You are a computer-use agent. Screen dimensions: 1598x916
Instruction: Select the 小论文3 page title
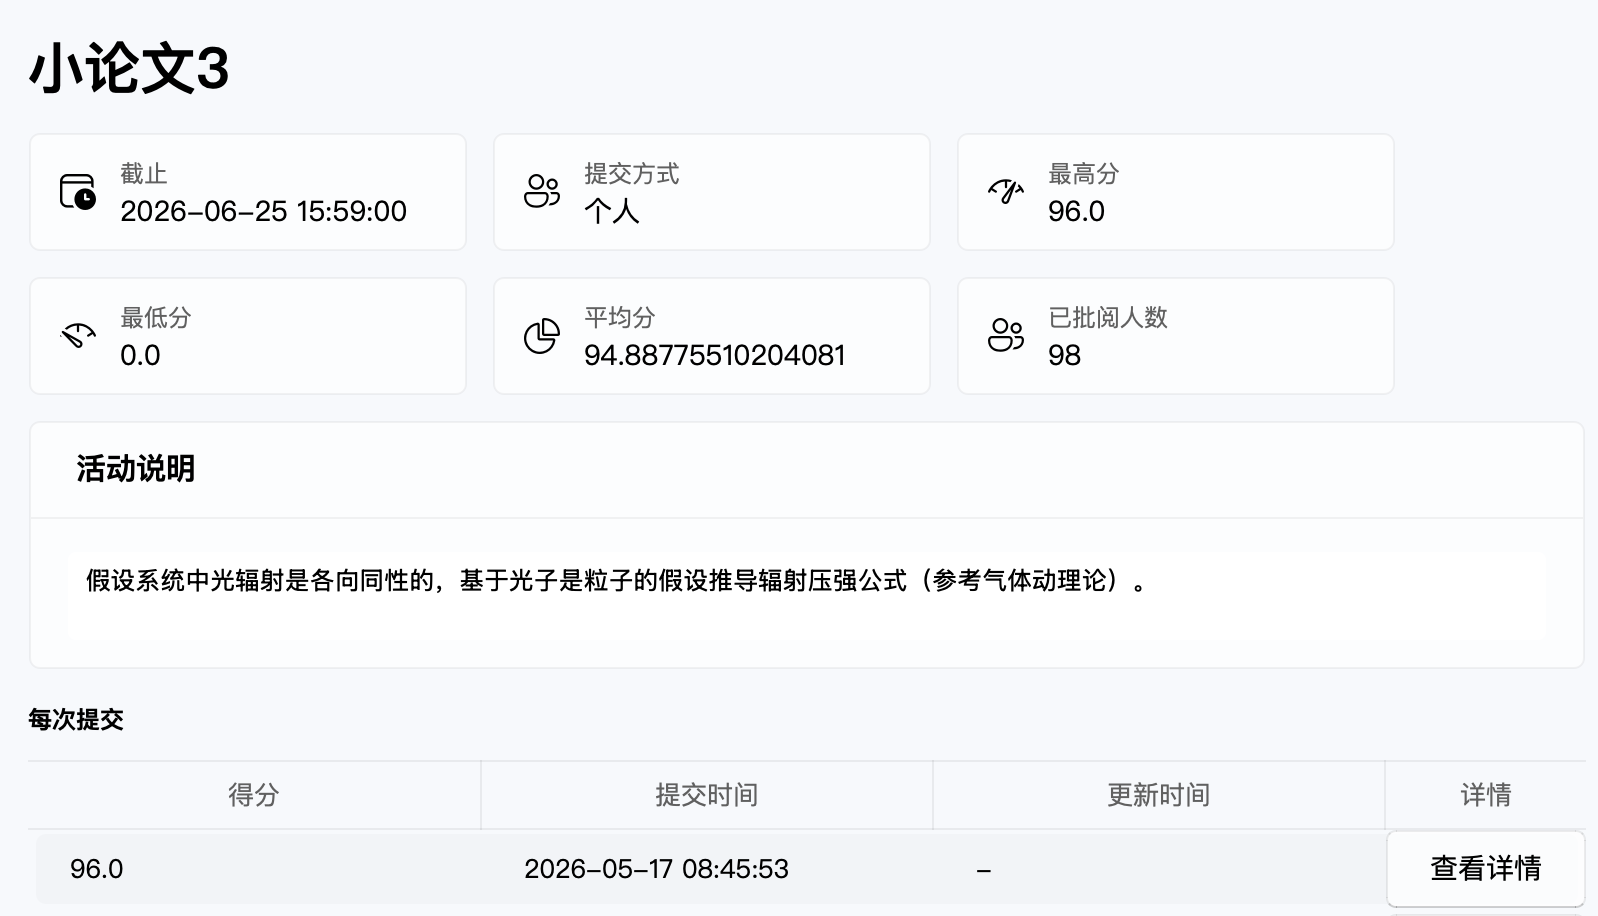click(129, 69)
